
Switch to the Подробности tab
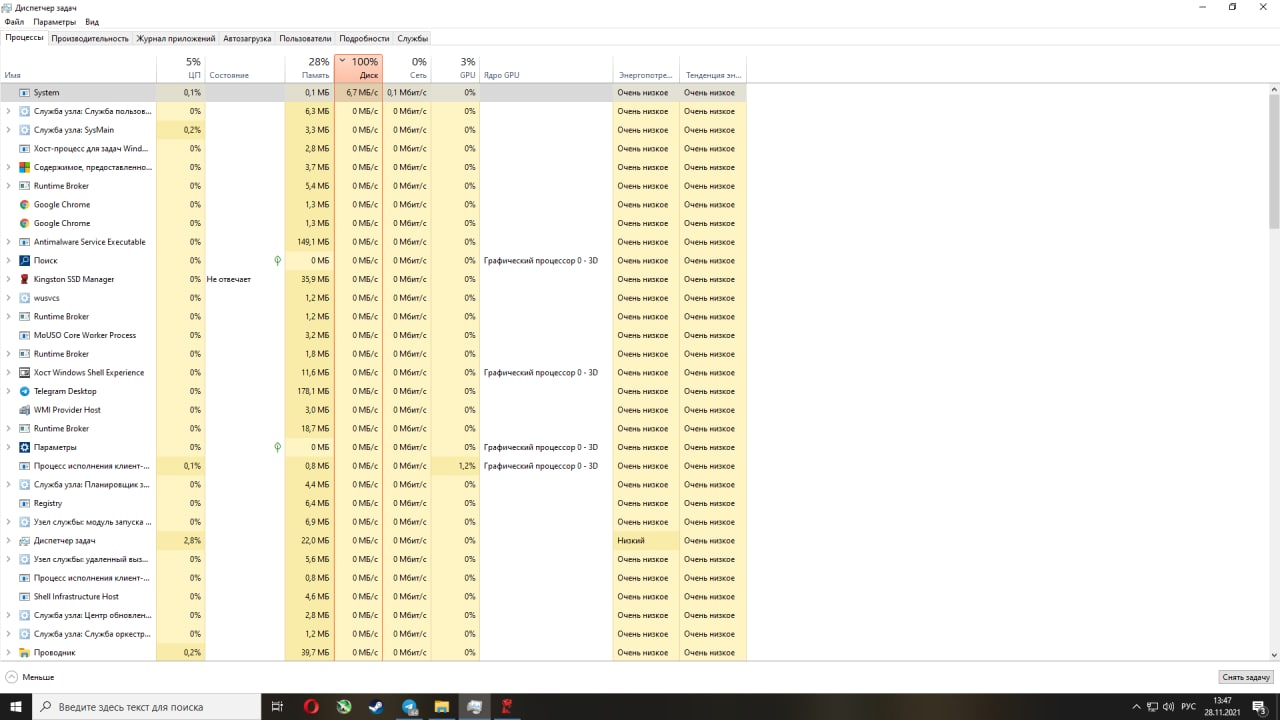click(364, 38)
